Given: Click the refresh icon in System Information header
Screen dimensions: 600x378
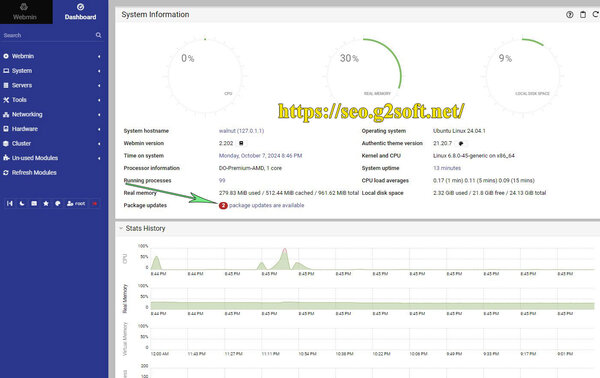Looking at the screenshot, I should 595,15.
